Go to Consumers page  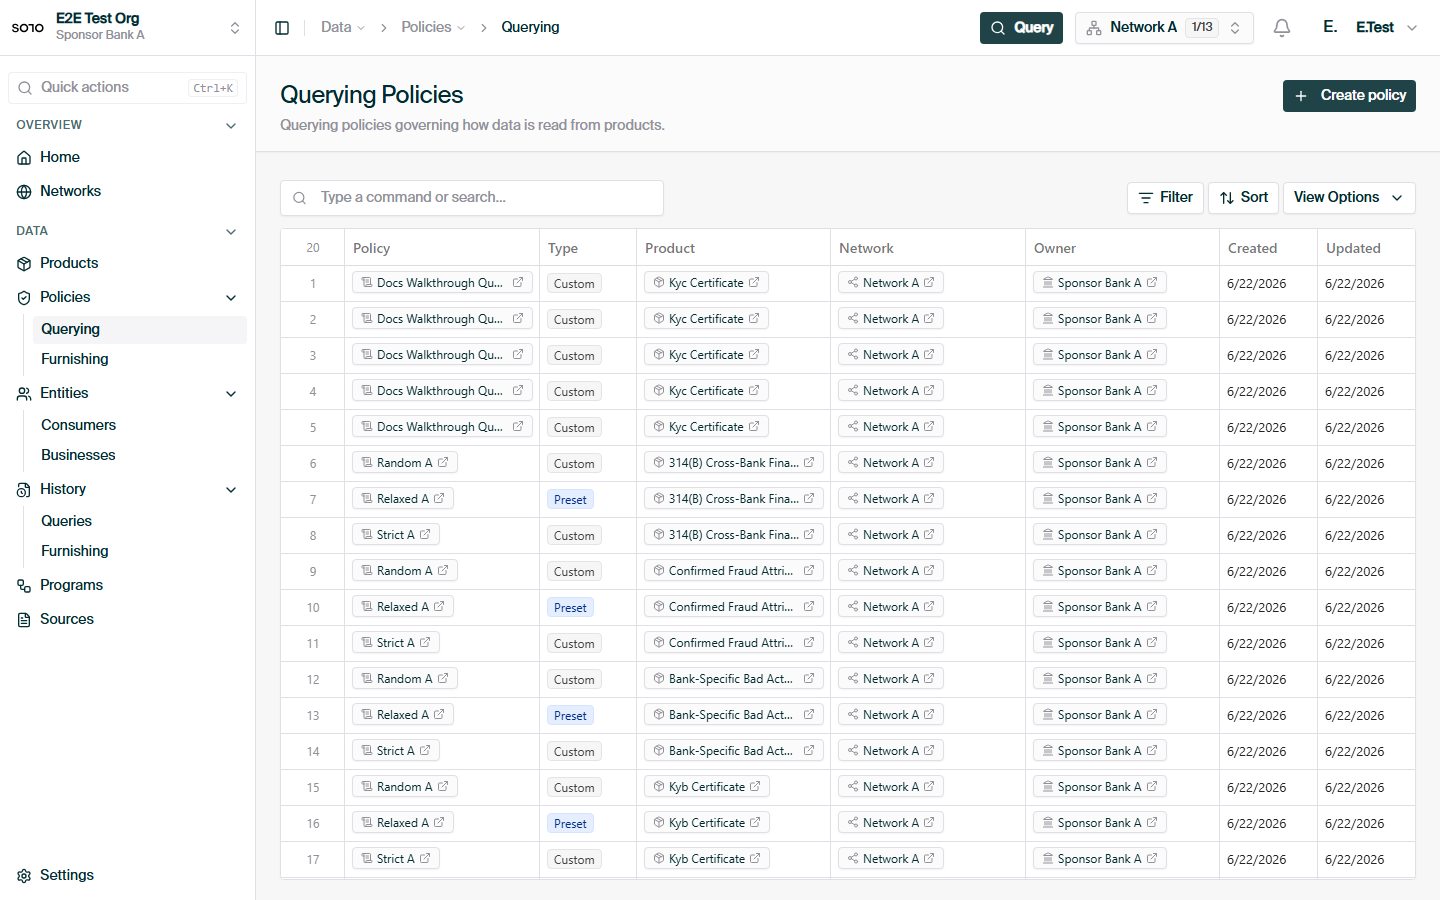(x=140, y=426)
